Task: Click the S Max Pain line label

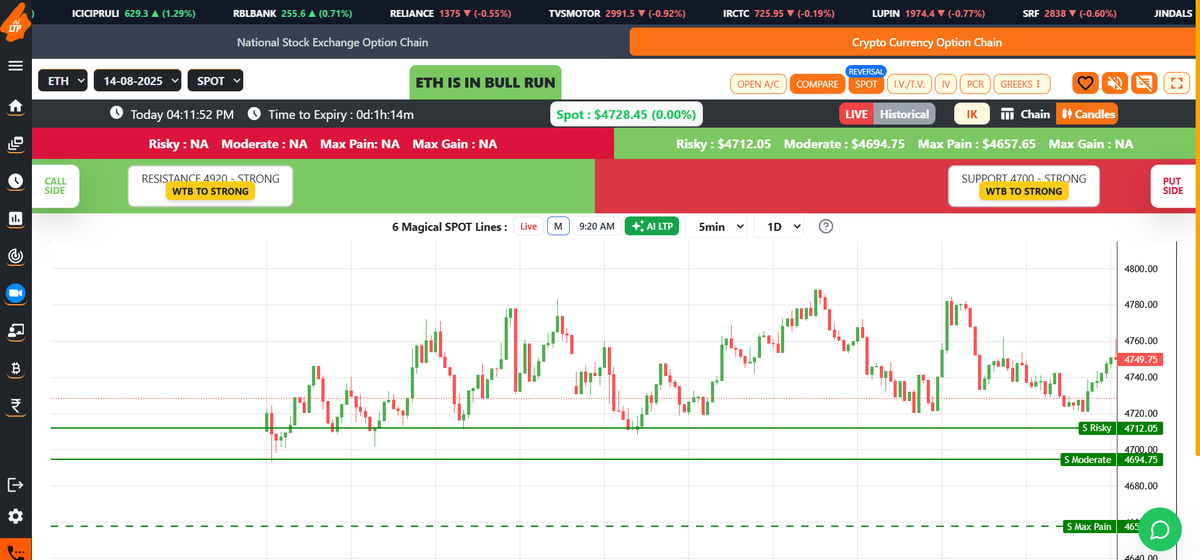Action: (x=1089, y=526)
